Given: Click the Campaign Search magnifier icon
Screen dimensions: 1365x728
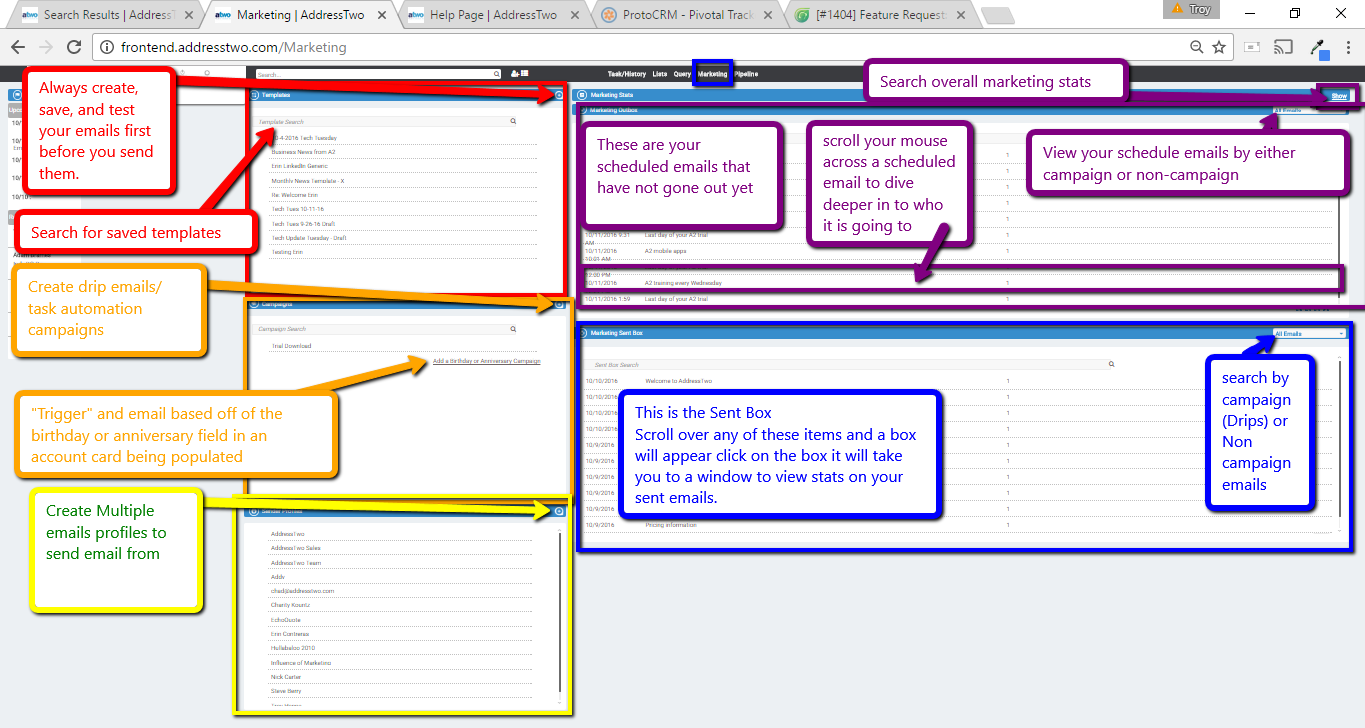Looking at the screenshot, I should point(513,329).
